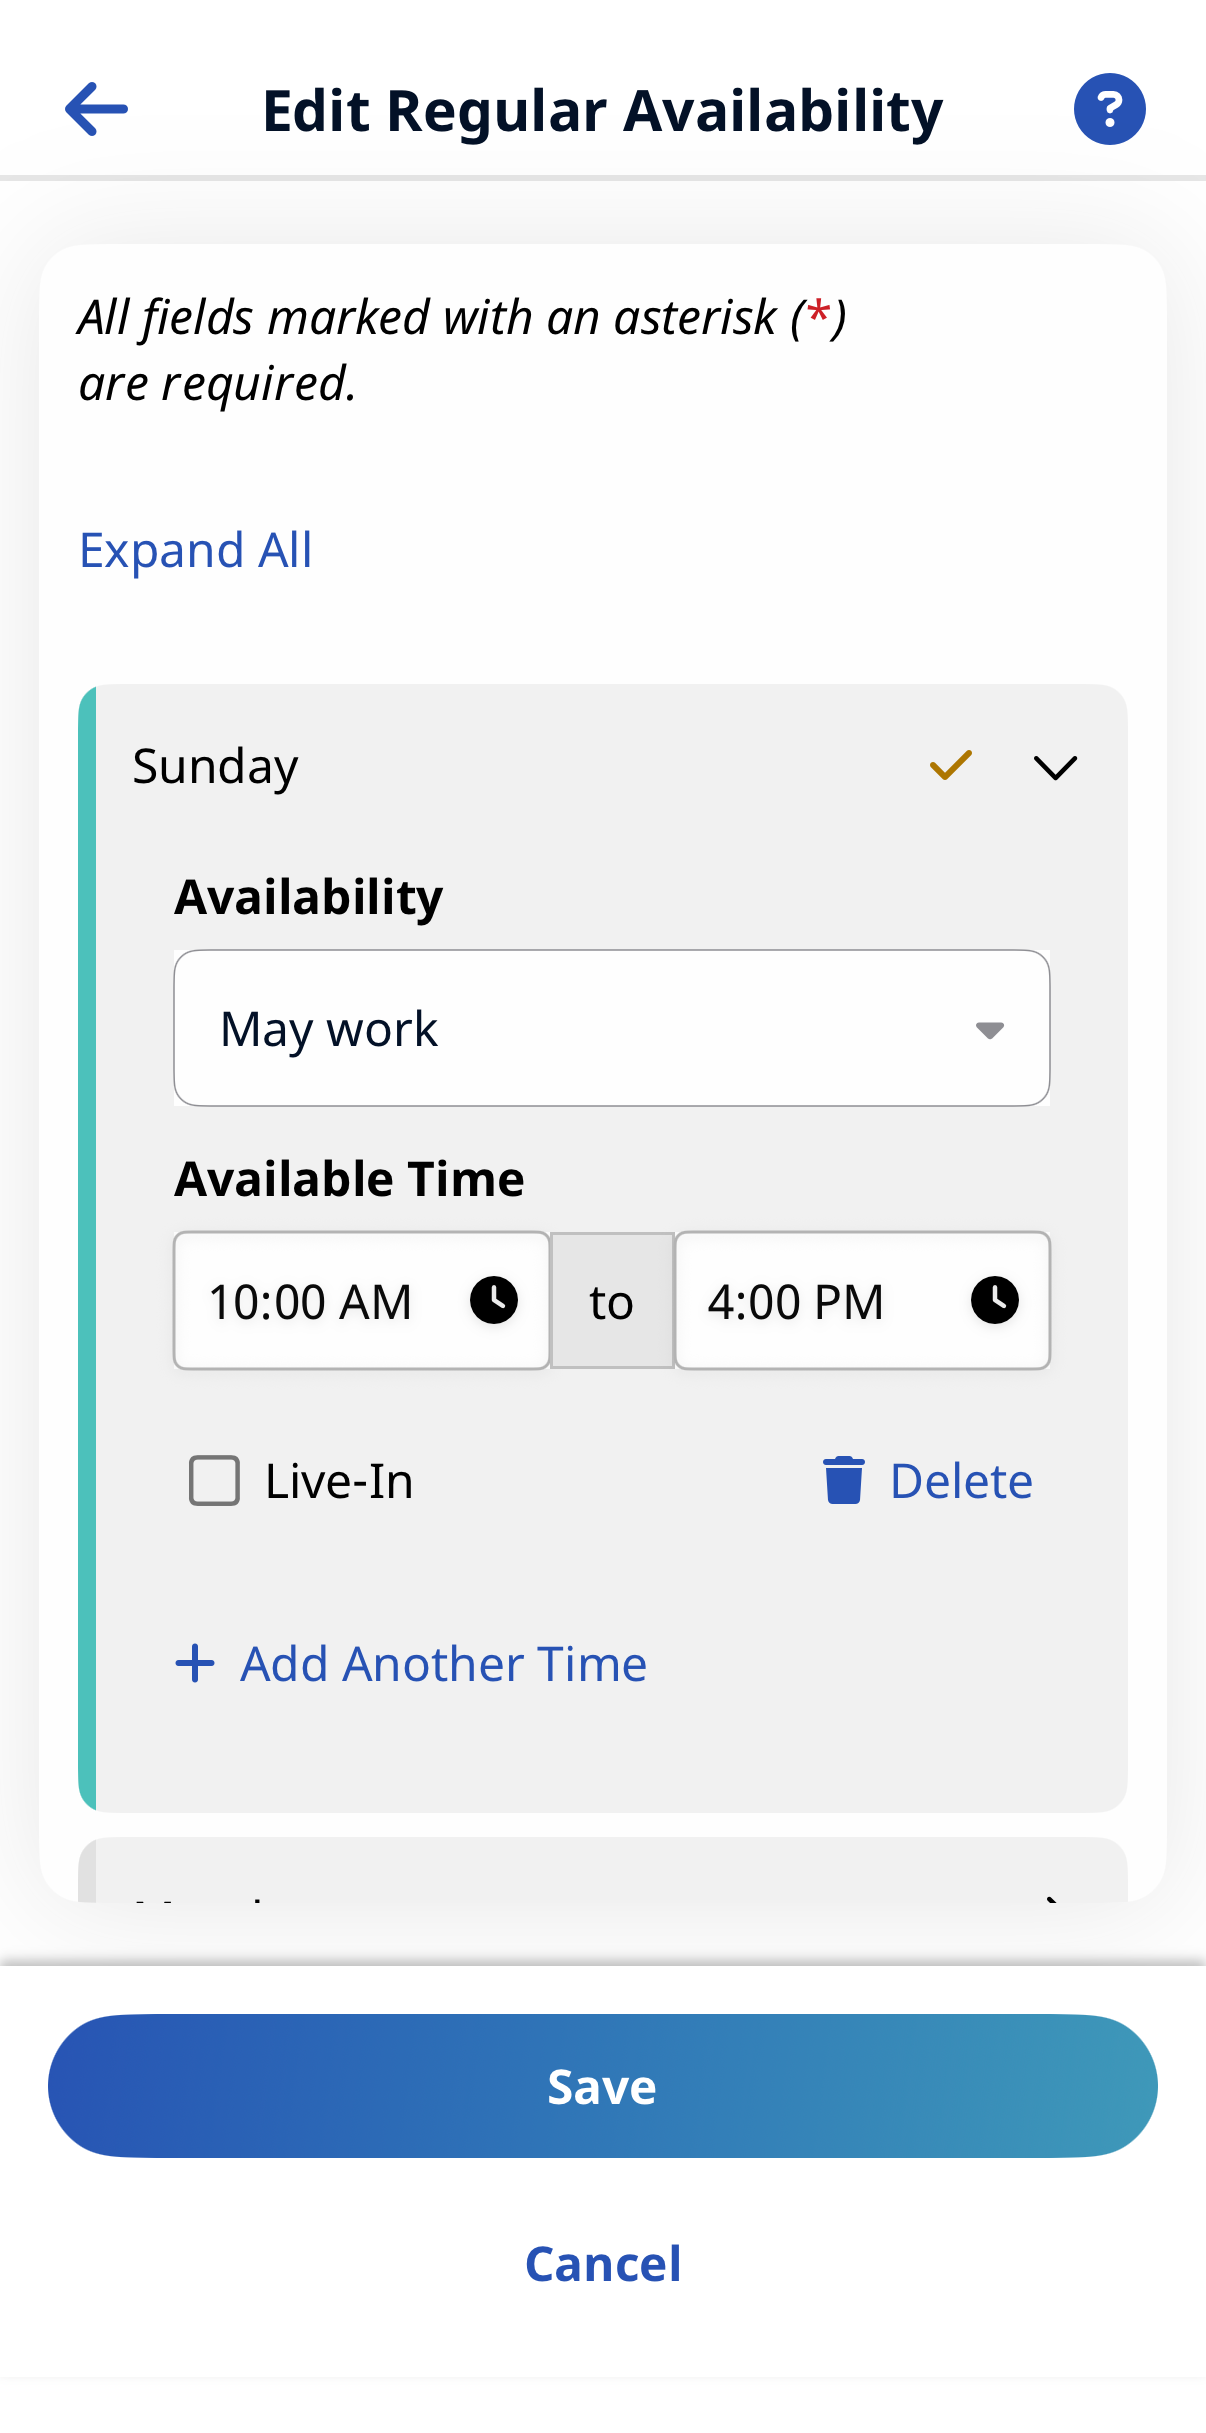Go back using the arrow icon

[96, 109]
